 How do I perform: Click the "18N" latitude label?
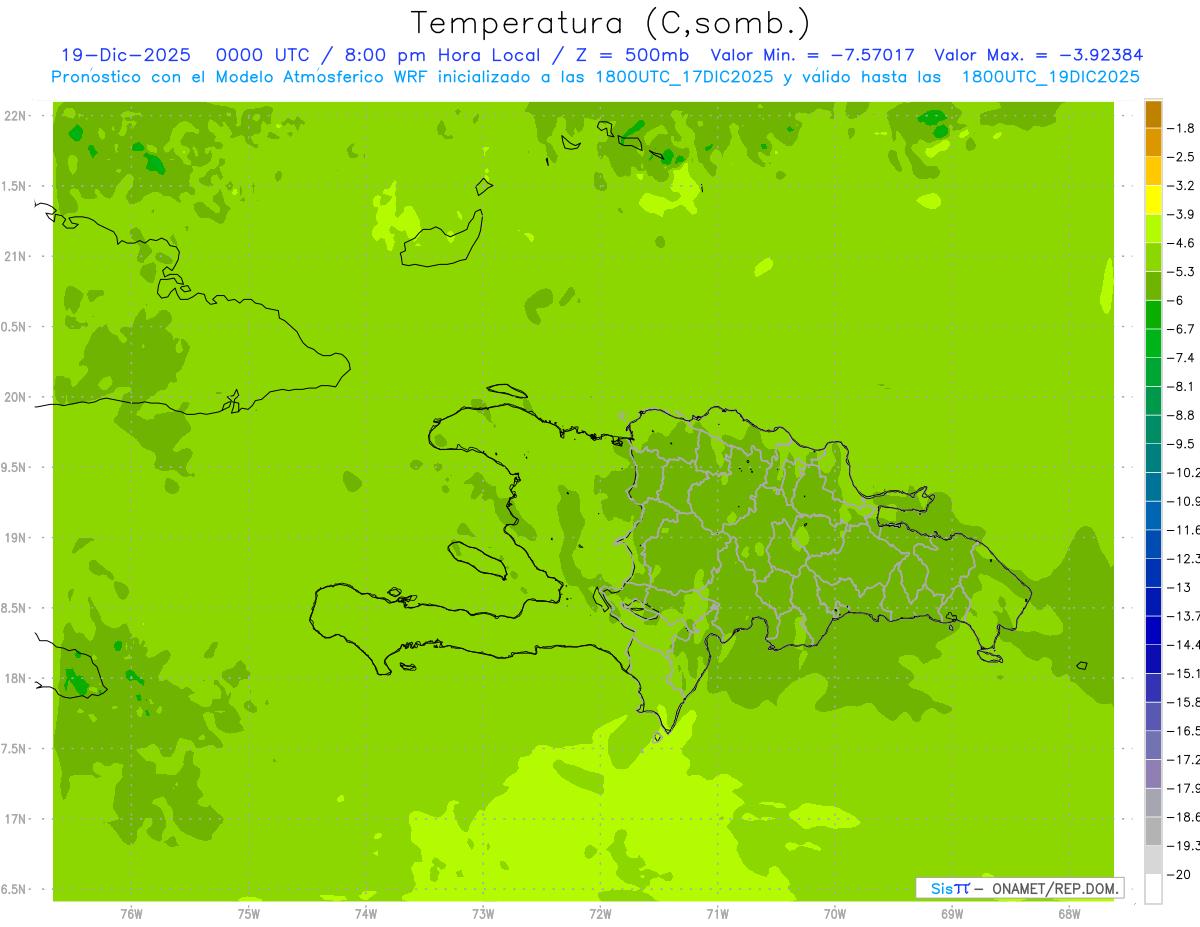16,678
